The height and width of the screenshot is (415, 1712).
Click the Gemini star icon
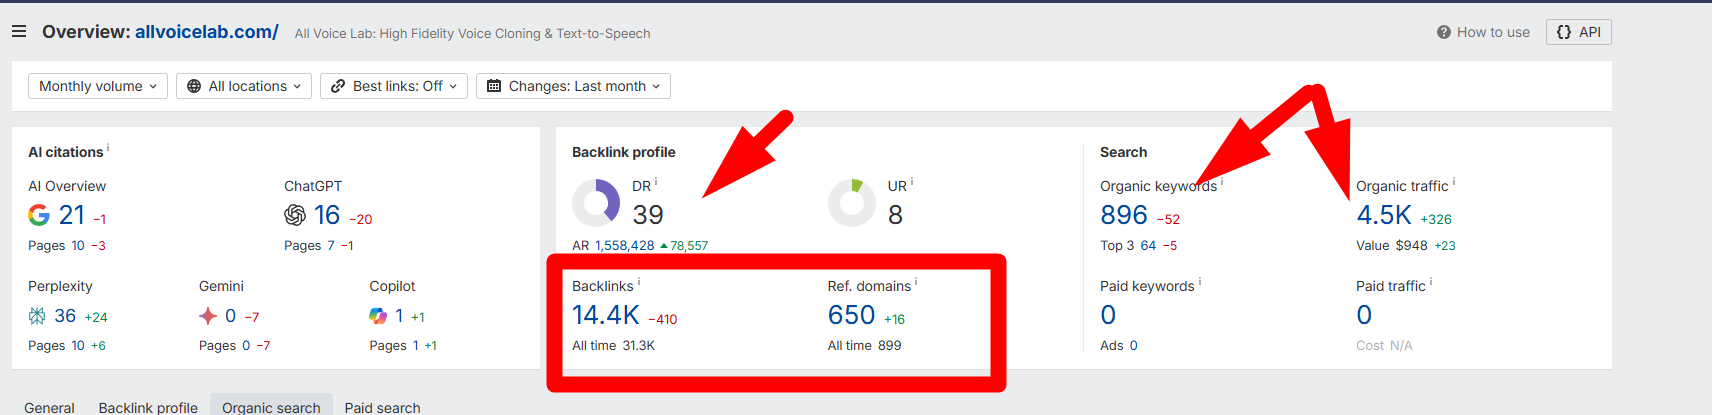click(x=208, y=316)
